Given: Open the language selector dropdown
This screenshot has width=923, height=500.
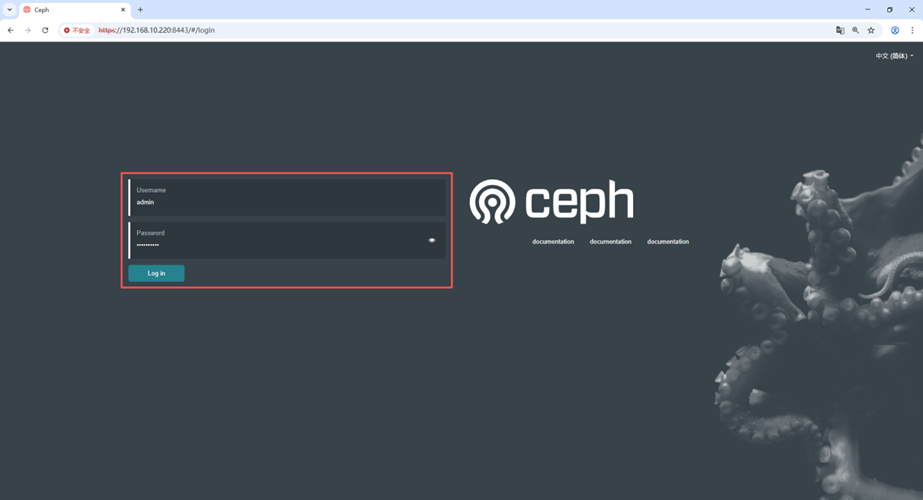Looking at the screenshot, I should tap(894, 56).
